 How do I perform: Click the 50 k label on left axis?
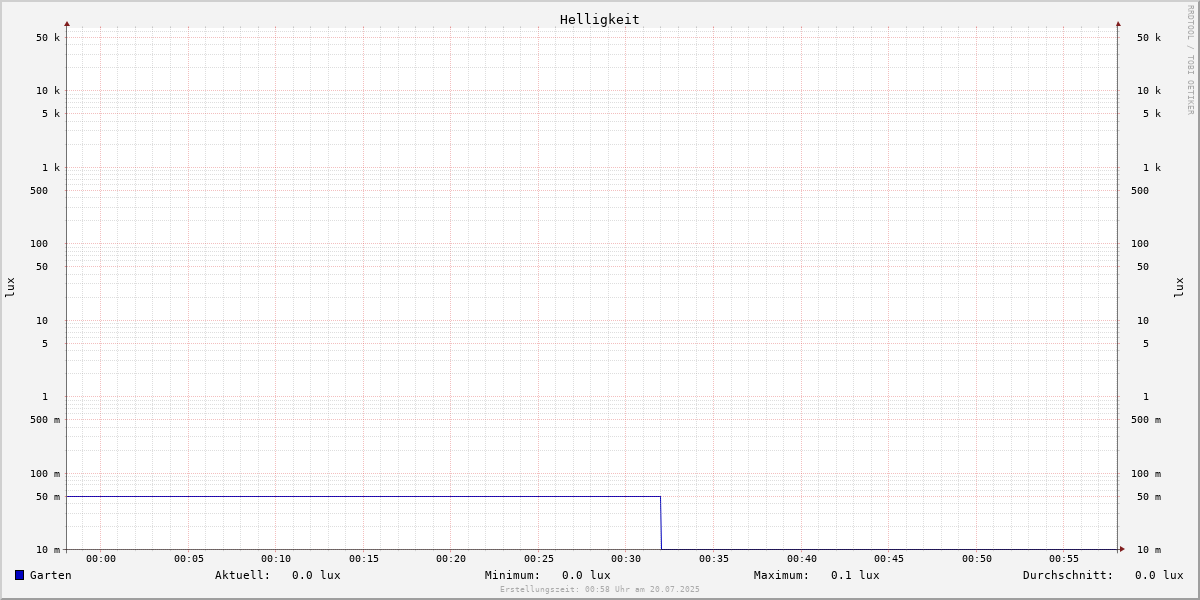[x=48, y=38]
